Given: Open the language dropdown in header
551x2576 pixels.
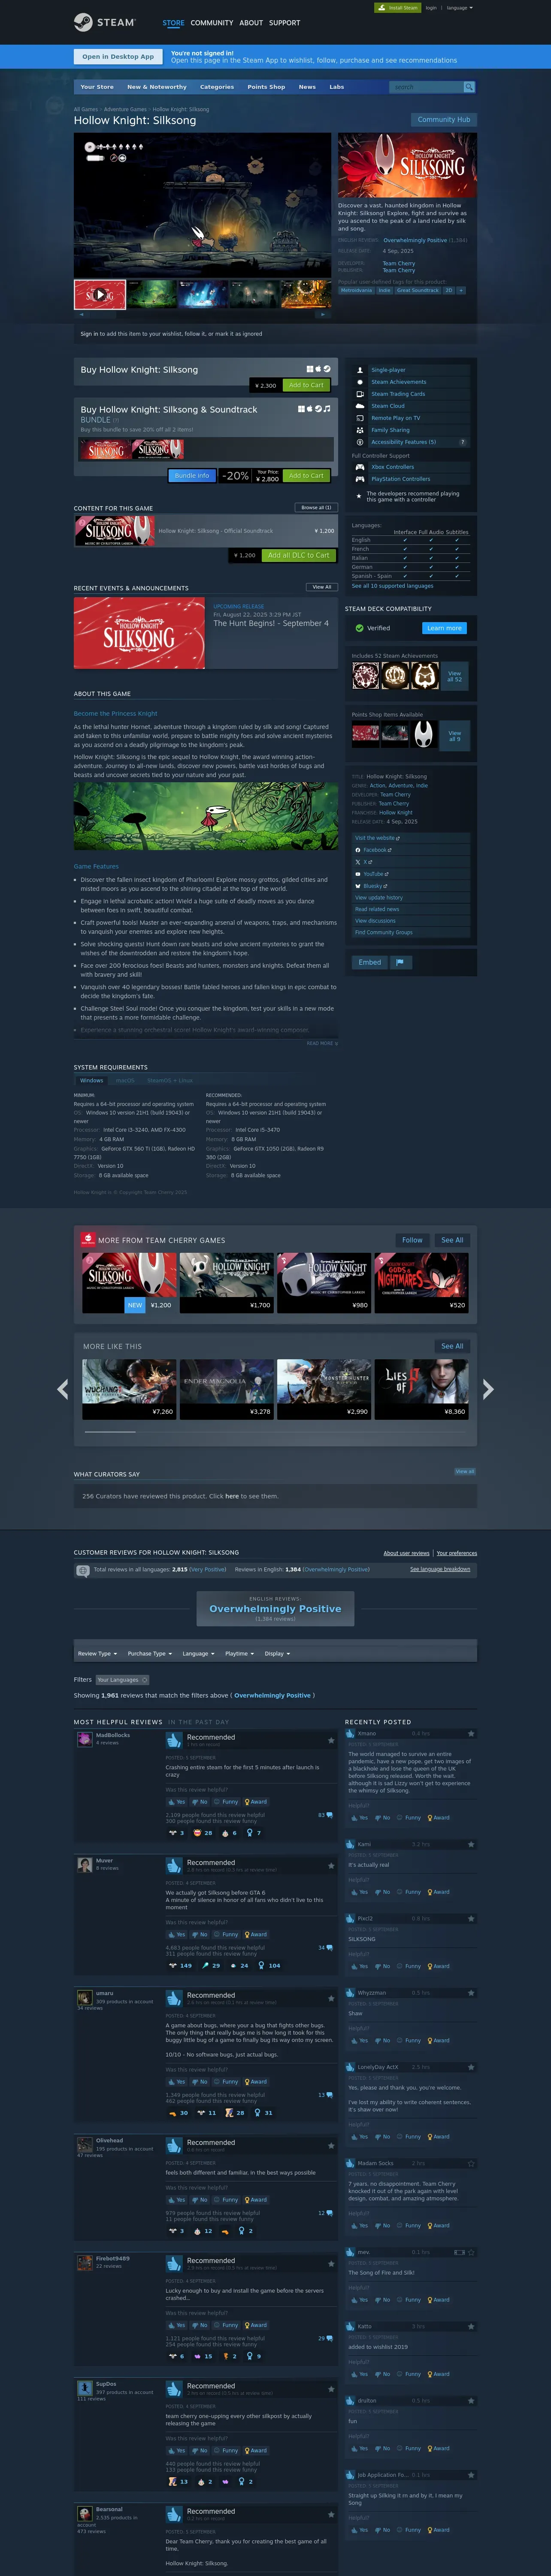Looking at the screenshot, I should point(460,8).
